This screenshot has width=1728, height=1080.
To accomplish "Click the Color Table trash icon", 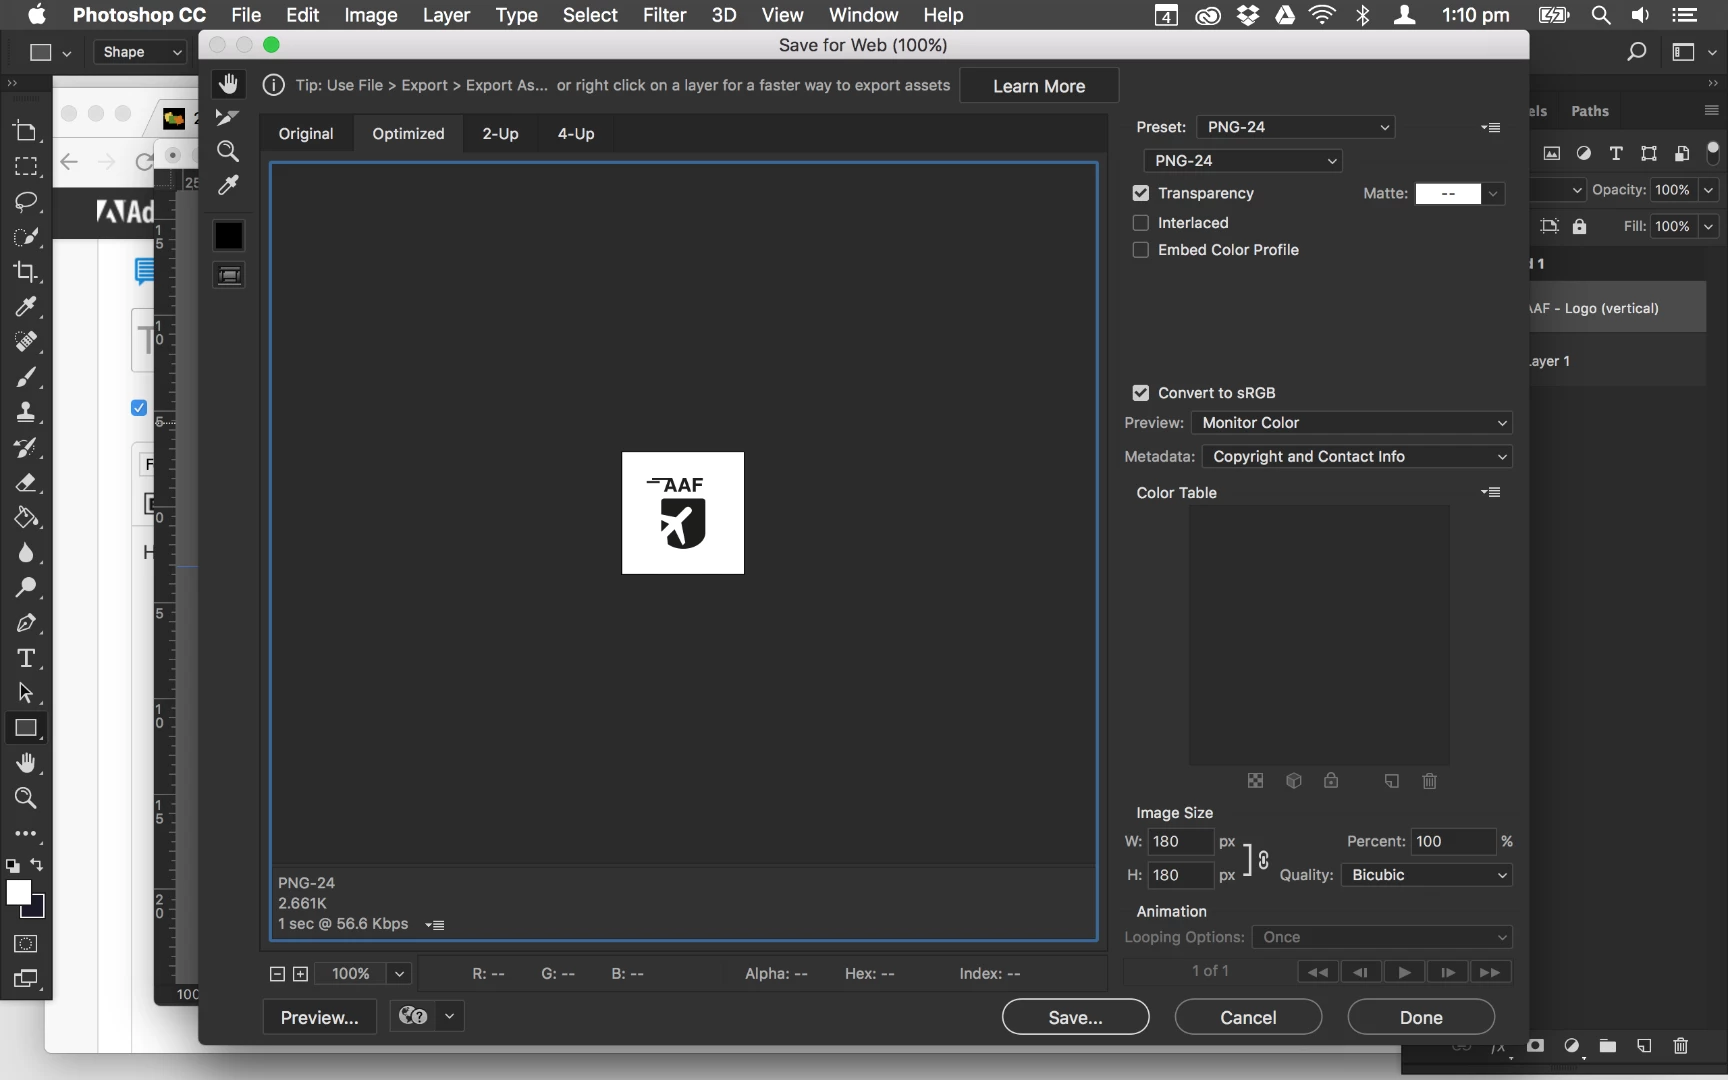I will tap(1430, 781).
